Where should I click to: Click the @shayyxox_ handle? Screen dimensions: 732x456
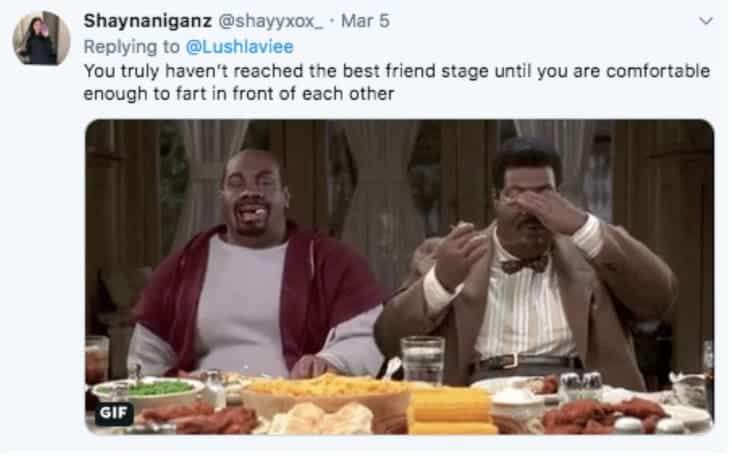(270, 21)
